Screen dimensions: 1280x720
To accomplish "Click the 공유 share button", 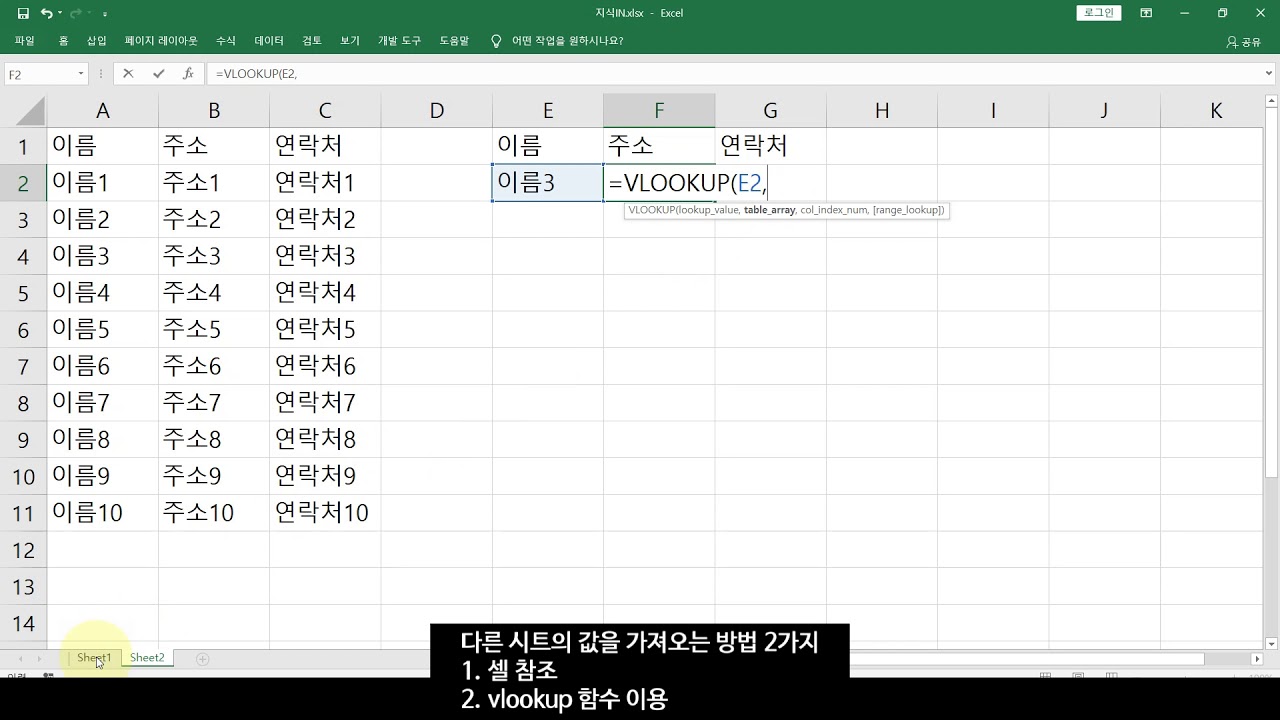I will coord(1244,42).
